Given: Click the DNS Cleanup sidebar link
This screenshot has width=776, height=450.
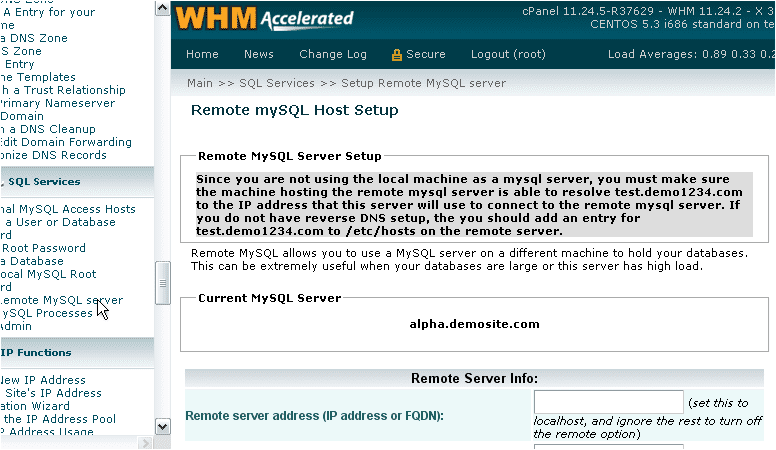Looking at the screenshot, I should pyautogui.click(x=48, y=129).
